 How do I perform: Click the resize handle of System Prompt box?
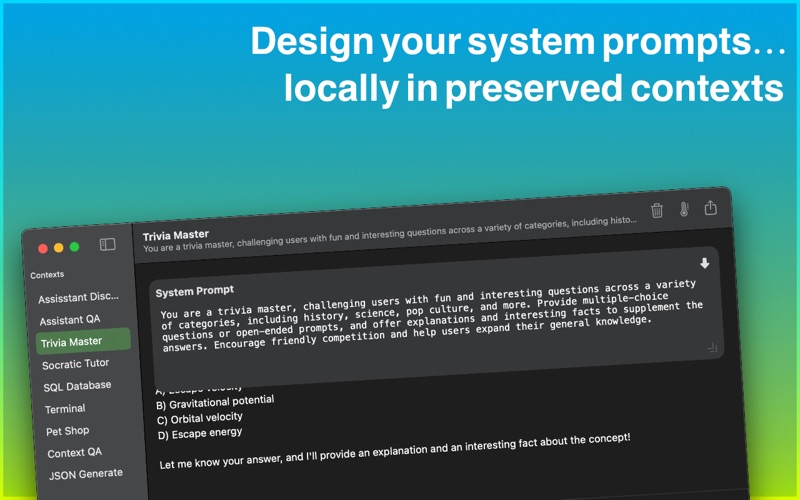pyautogui.click(x=712, y=348)
